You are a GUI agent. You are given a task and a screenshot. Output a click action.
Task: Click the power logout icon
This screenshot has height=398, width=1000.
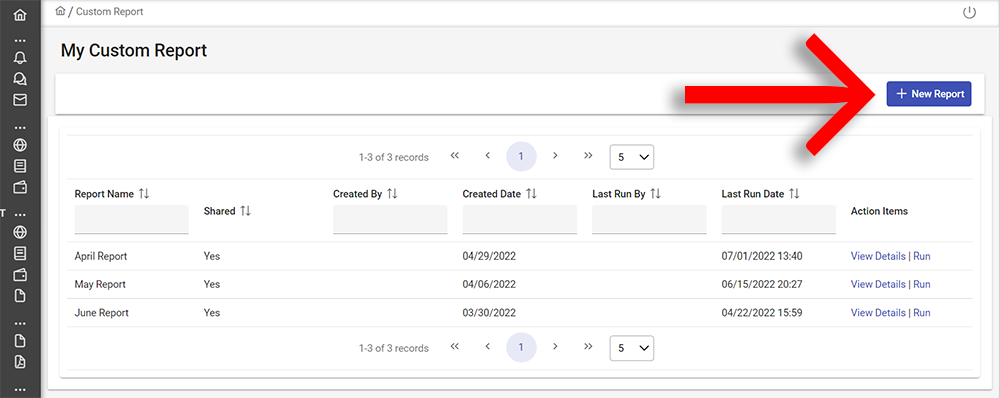point(969,13)
